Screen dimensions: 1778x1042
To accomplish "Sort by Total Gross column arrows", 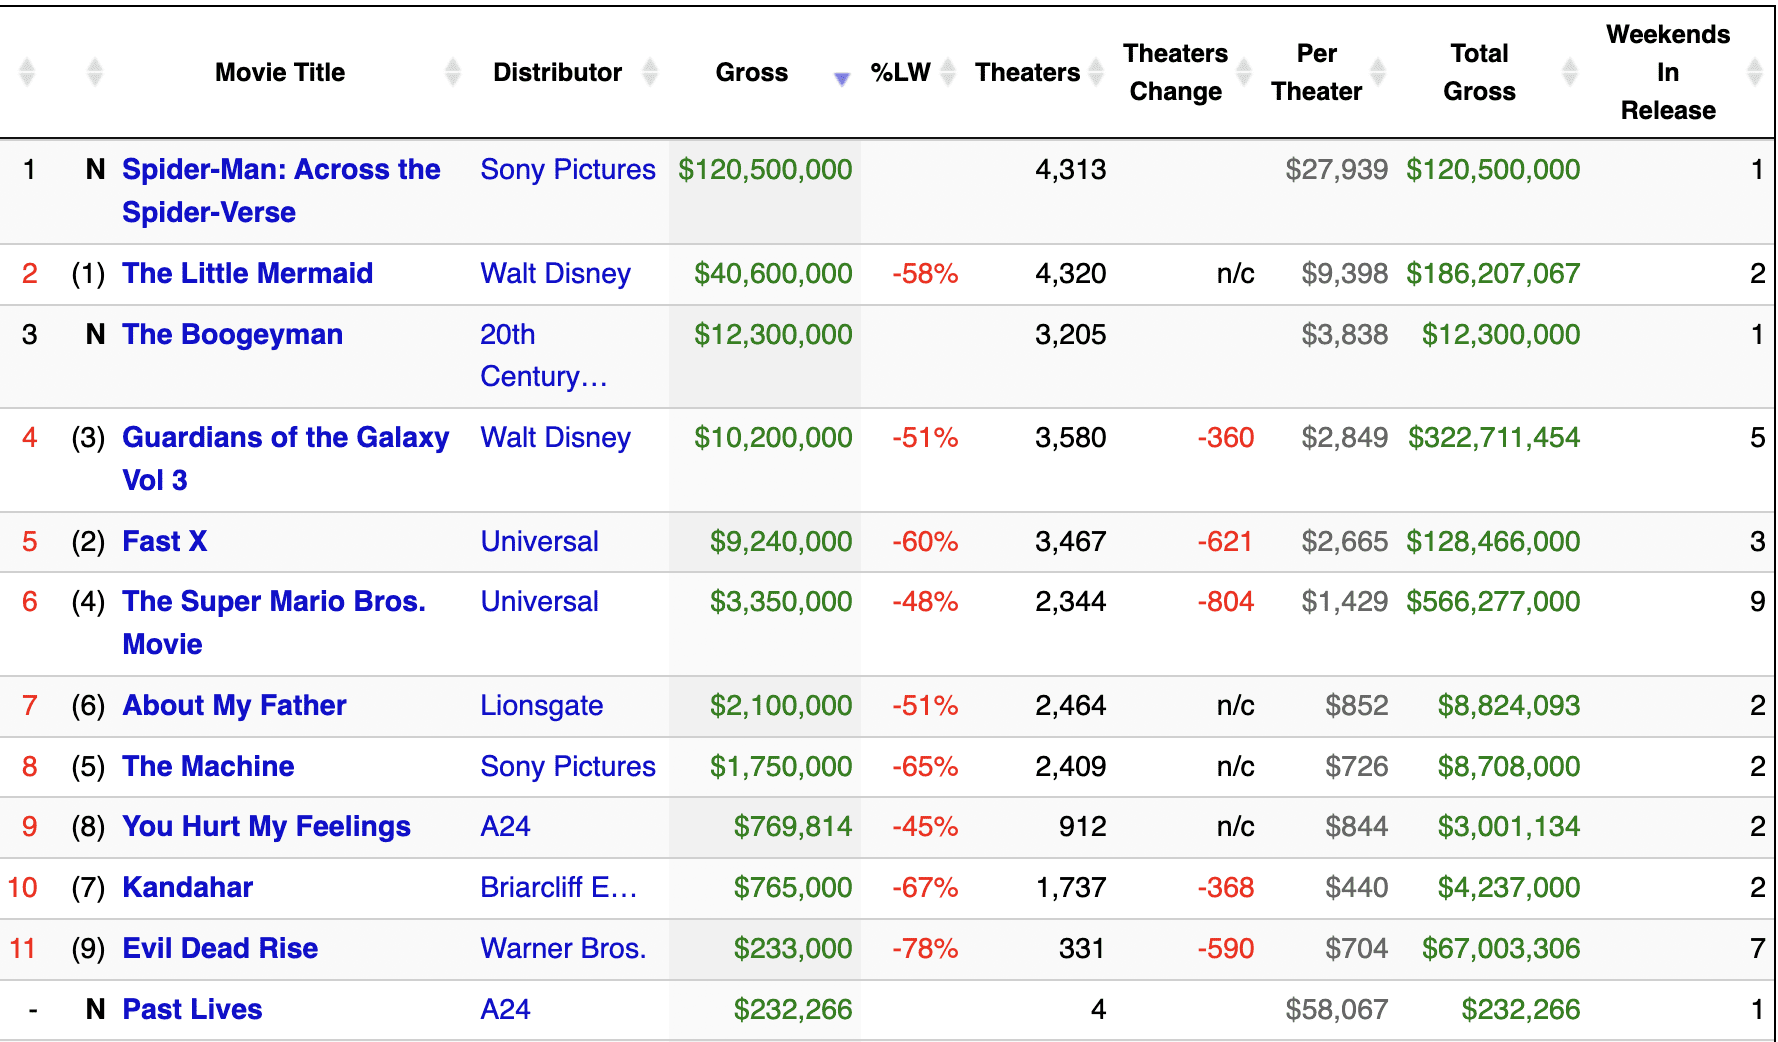I will tap(1570, 72).
